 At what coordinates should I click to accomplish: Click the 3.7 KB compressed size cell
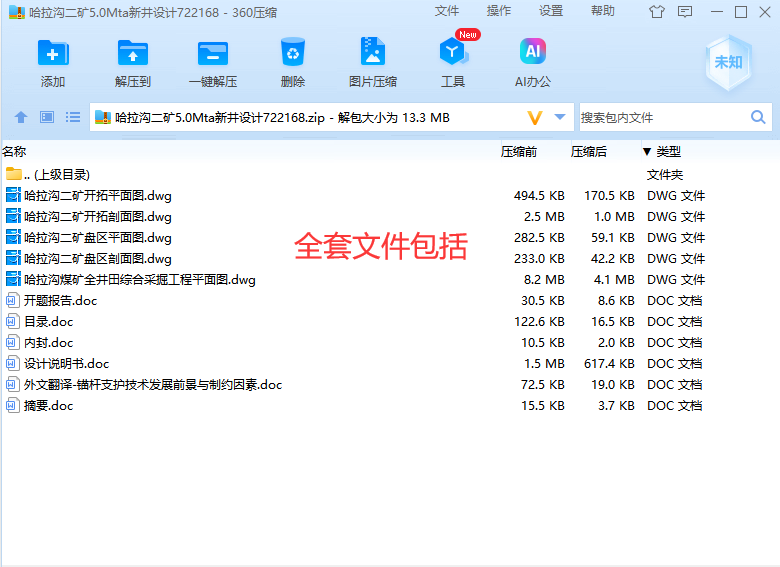click(x=616, y=405)
